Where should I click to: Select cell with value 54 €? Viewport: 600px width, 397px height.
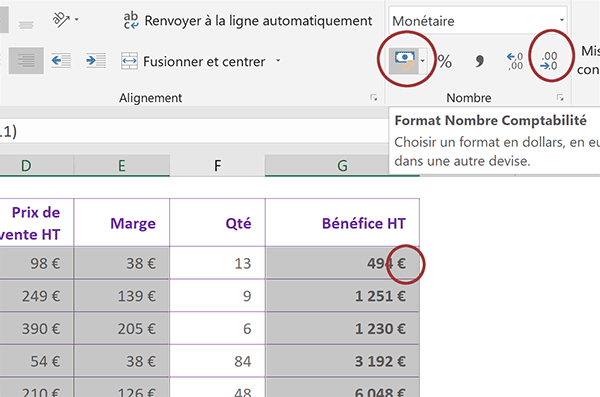pos(36,361)
